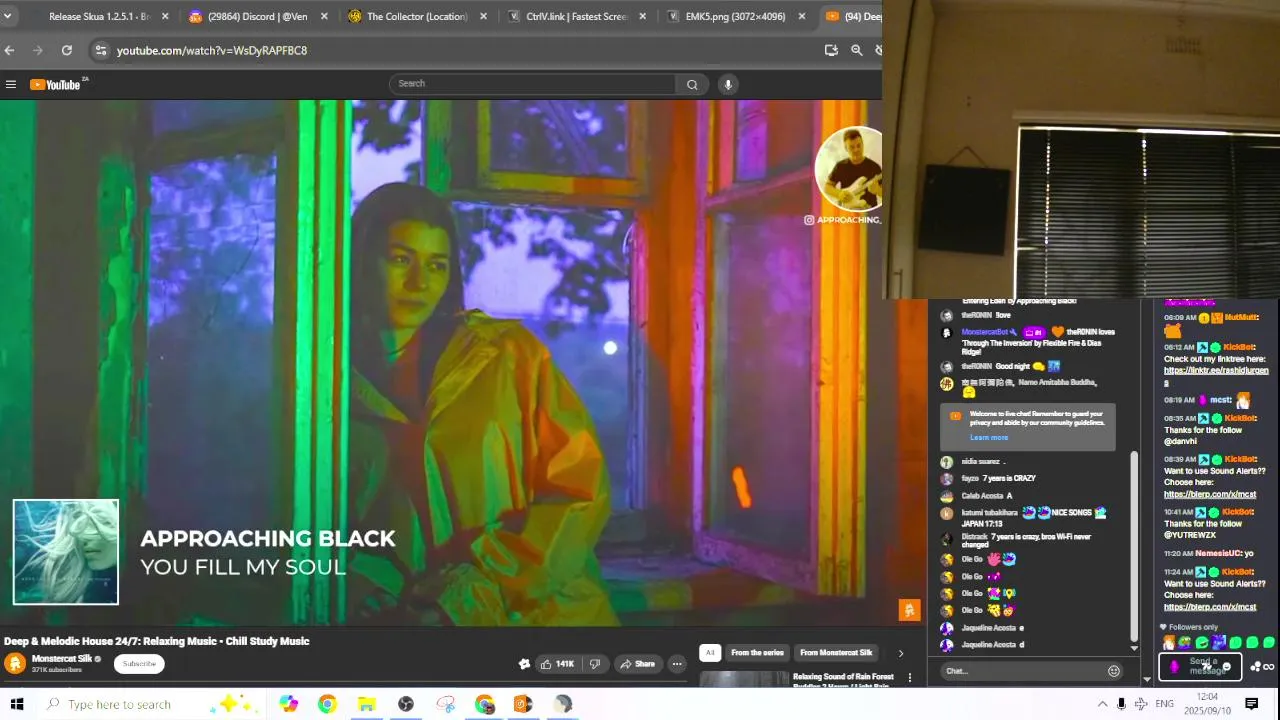Subscribe to Monstercat Silk
1280x720 pixels.
[139, 664]
